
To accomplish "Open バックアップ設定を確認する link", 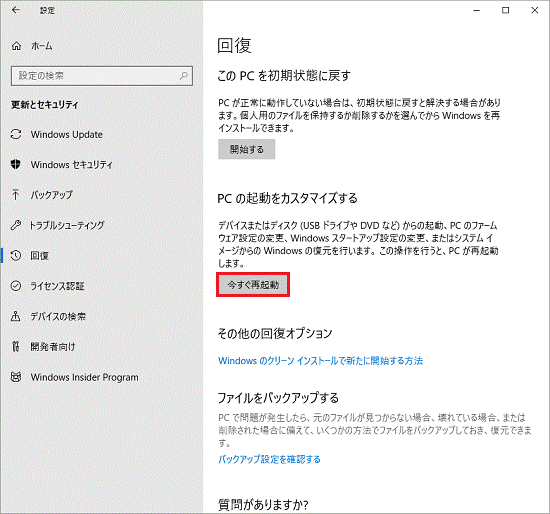I will point(269,459).
